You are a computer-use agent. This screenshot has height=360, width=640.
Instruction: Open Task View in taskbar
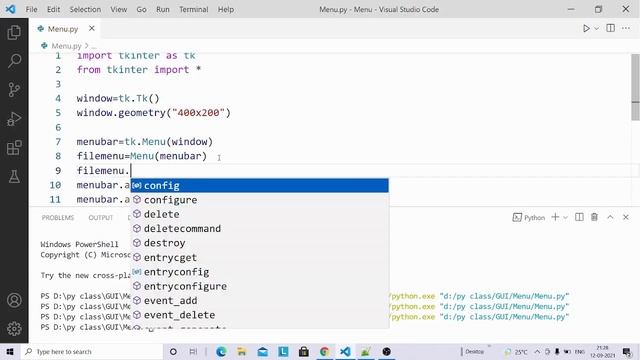pyautogui.click(x=193, y=351)
